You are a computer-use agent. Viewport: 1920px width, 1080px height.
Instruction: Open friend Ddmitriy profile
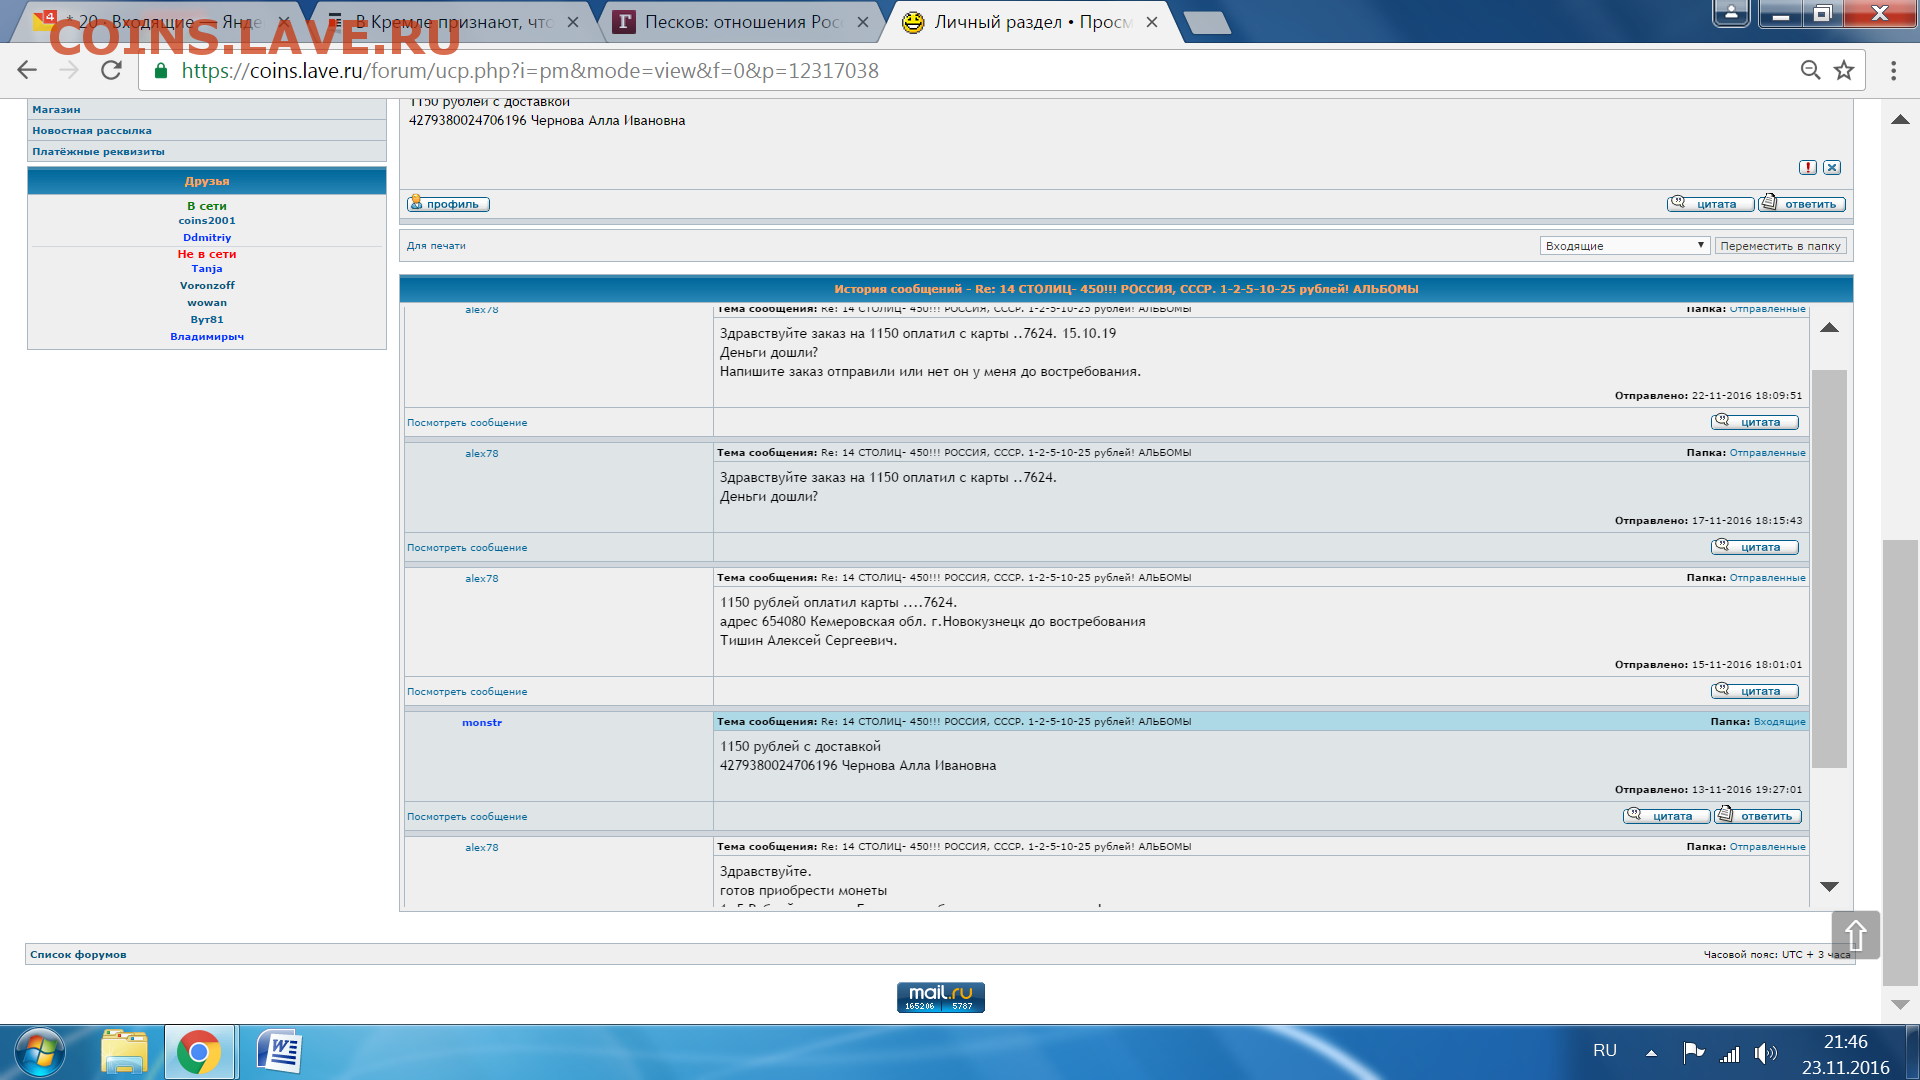coord(207,237)
